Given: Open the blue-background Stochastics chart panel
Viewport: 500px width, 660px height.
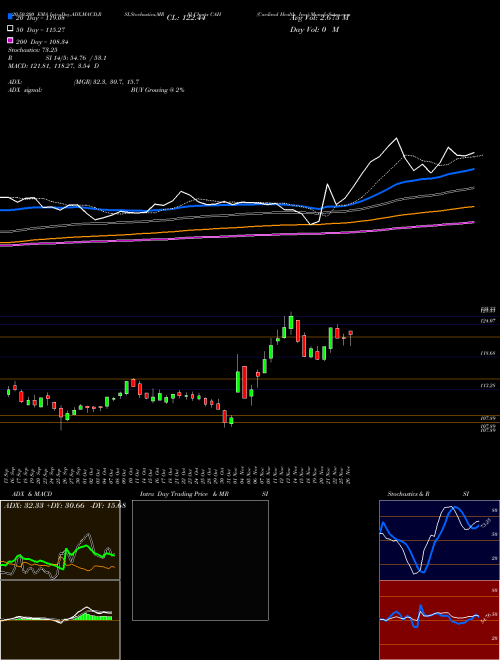Looking at the screenshot, I should point(439,540).
